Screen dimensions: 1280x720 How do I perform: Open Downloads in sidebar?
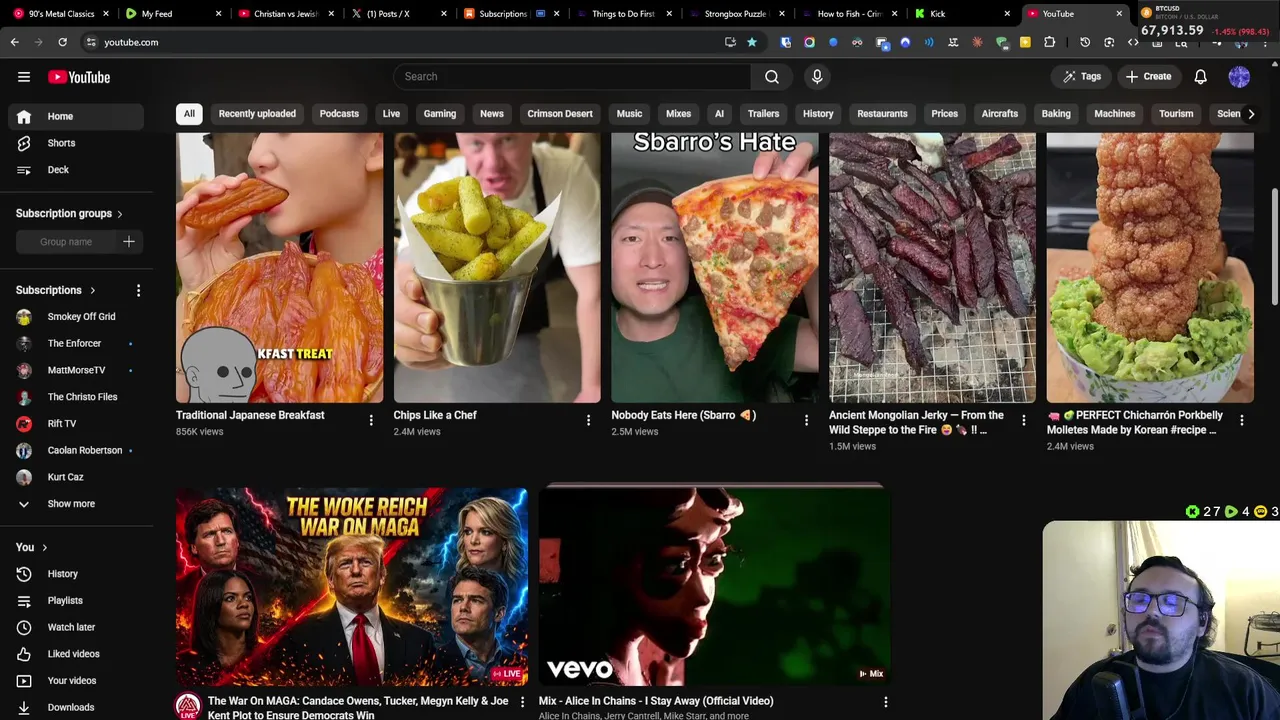coord(76,707)
